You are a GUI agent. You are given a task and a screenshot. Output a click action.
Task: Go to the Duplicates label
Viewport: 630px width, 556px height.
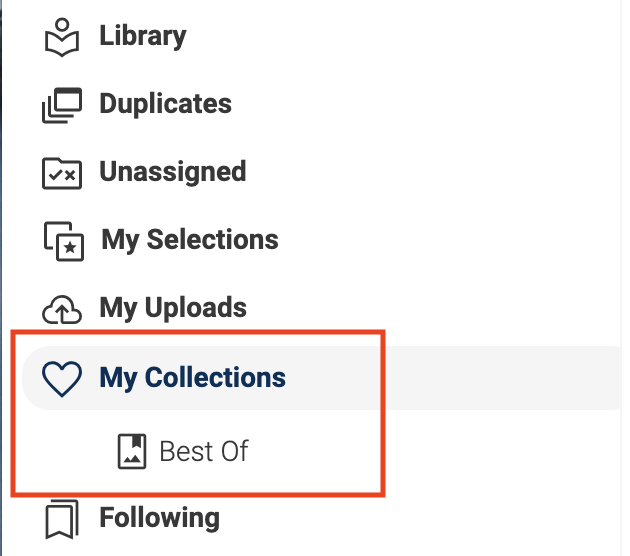(x=165, y=104)
